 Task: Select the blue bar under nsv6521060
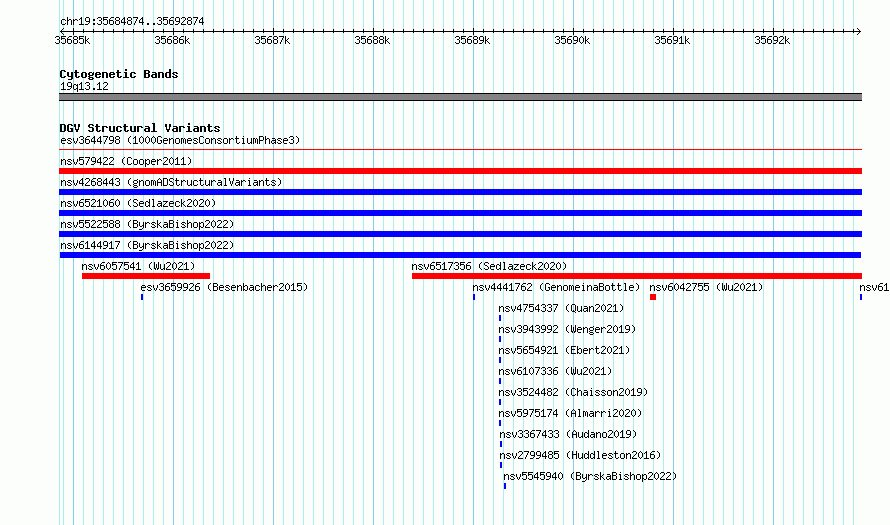point(460,213)
